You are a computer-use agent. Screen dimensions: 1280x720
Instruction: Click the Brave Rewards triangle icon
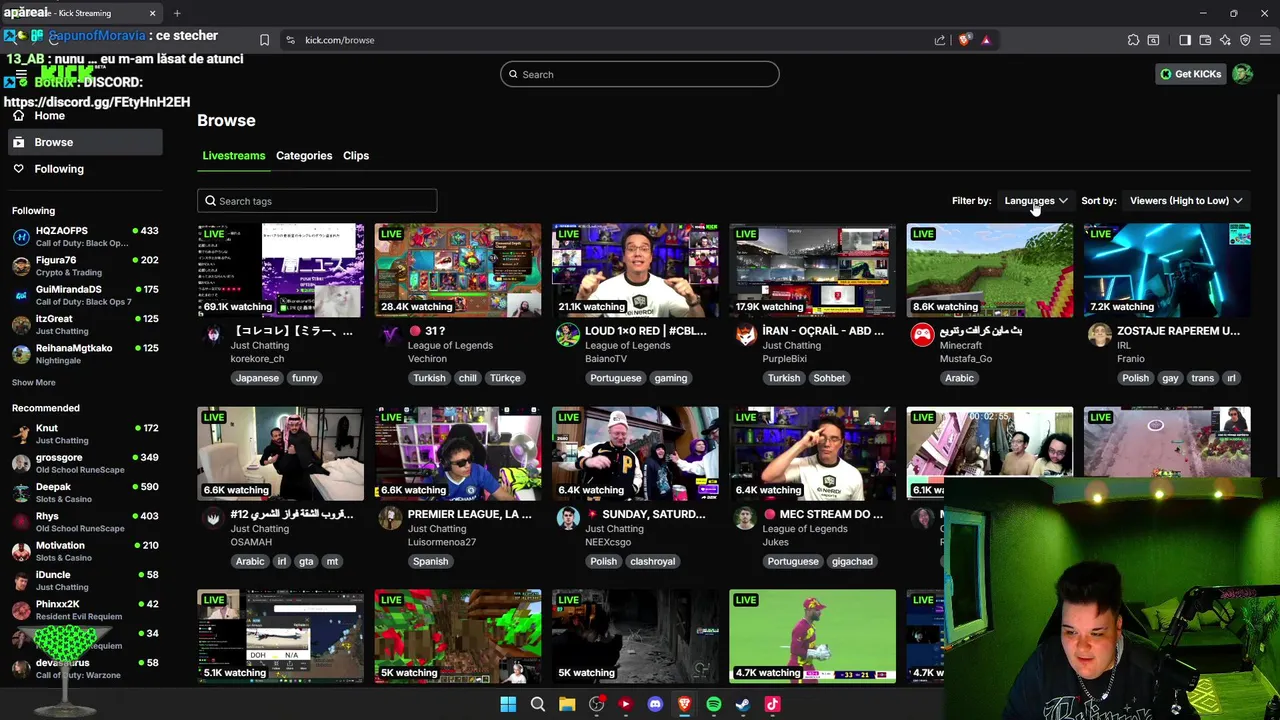coord(986,40)
